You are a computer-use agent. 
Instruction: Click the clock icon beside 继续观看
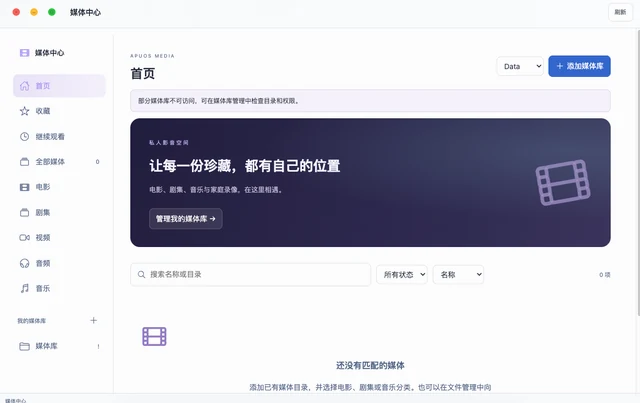click(24, 136)
